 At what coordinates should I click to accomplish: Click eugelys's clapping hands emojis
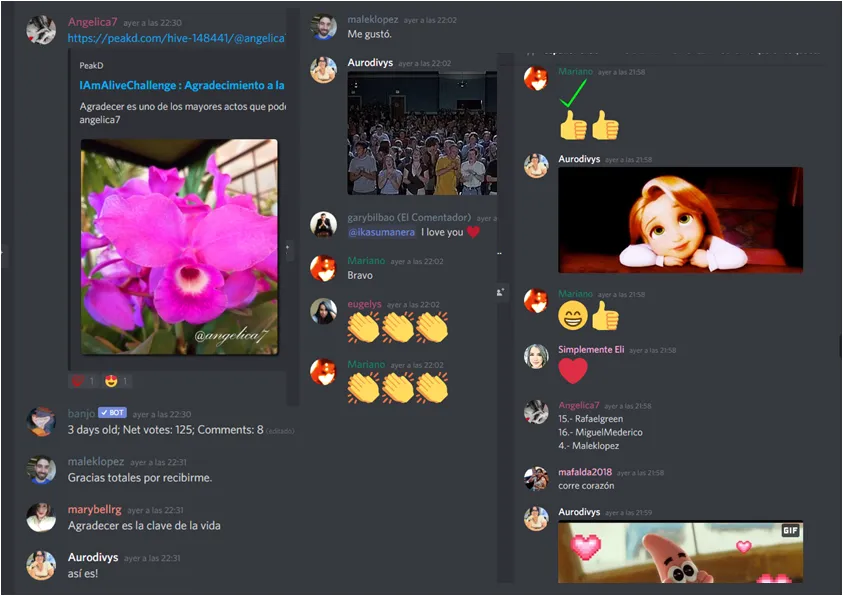click(398, 327)
